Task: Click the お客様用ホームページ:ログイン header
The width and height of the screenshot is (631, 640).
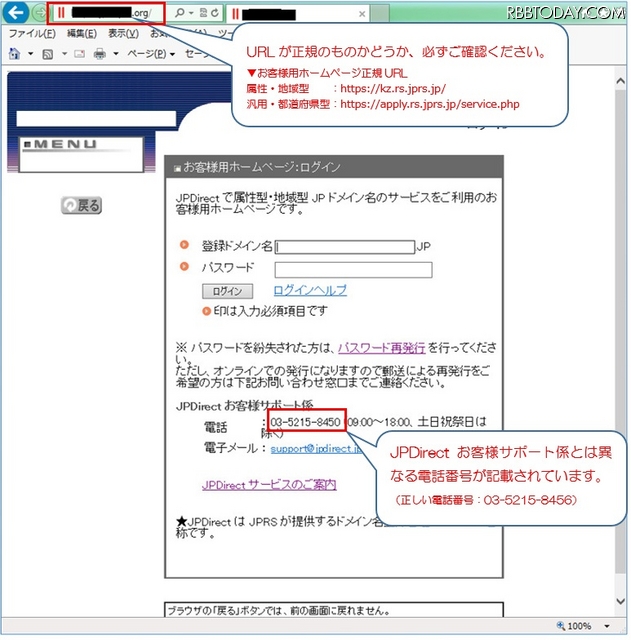Action: (x=334, y=167)
